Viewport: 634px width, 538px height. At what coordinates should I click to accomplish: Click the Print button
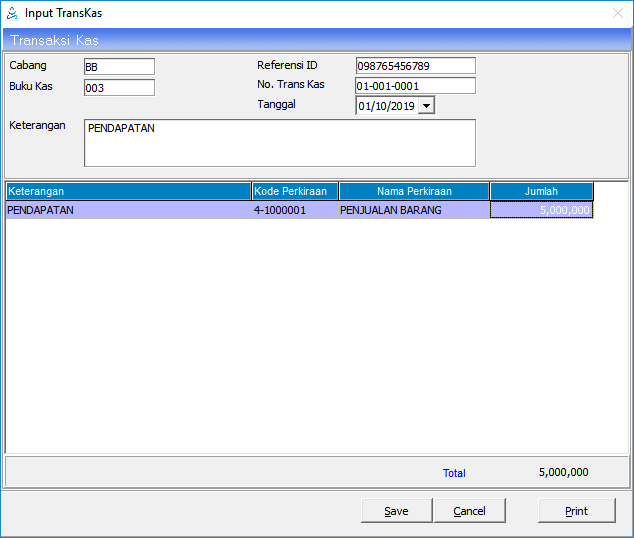point(576,511)
